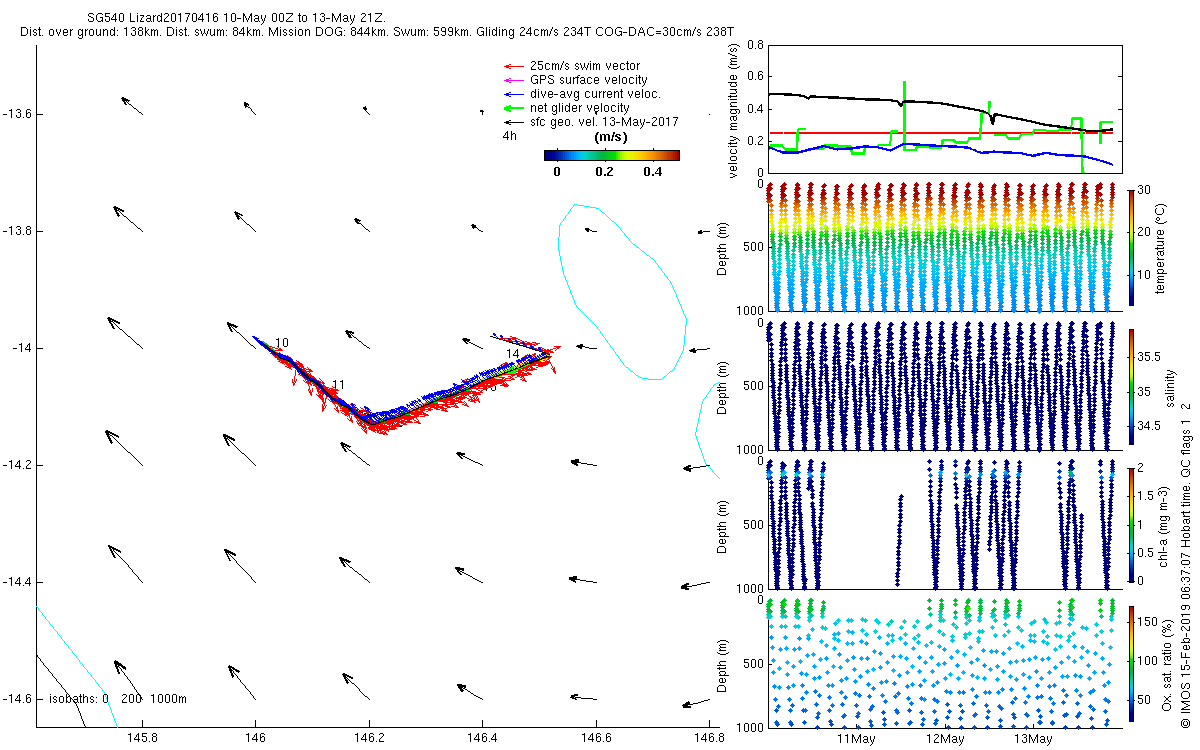
Task: Click the '-14.2' latitude tick label
Action: (x=17, y=465)
